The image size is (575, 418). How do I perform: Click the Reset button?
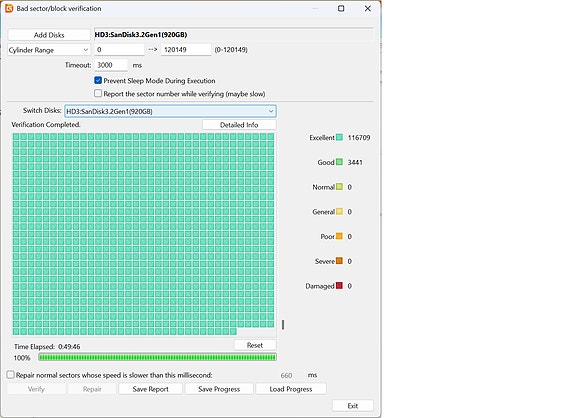(x=255, y=345)
